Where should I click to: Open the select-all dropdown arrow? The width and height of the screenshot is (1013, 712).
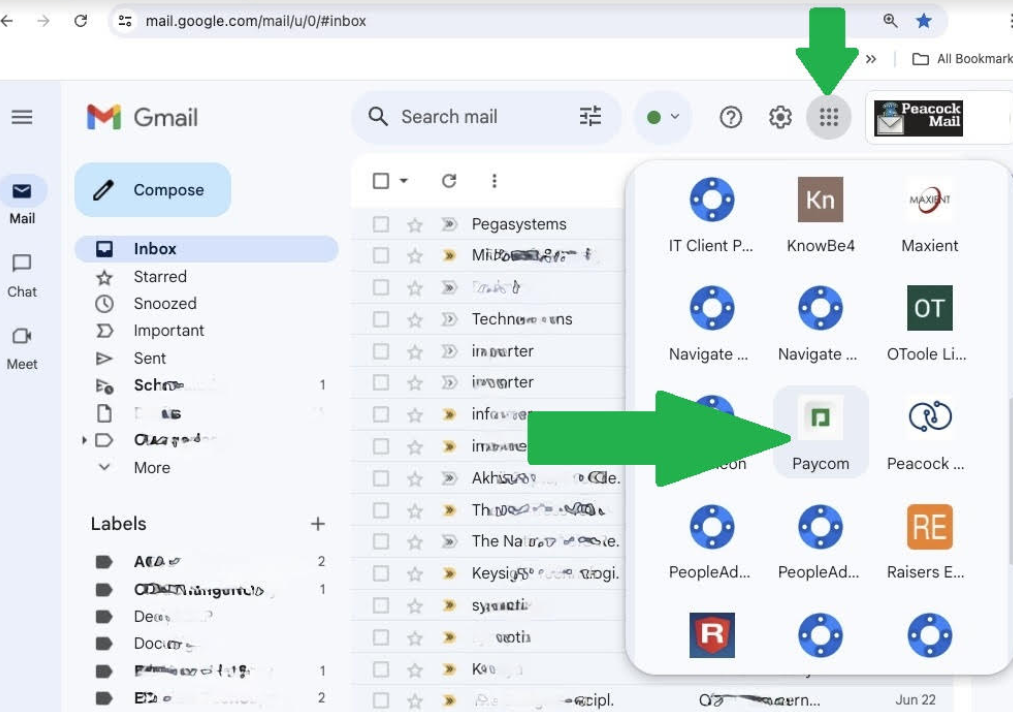(404, 181)
